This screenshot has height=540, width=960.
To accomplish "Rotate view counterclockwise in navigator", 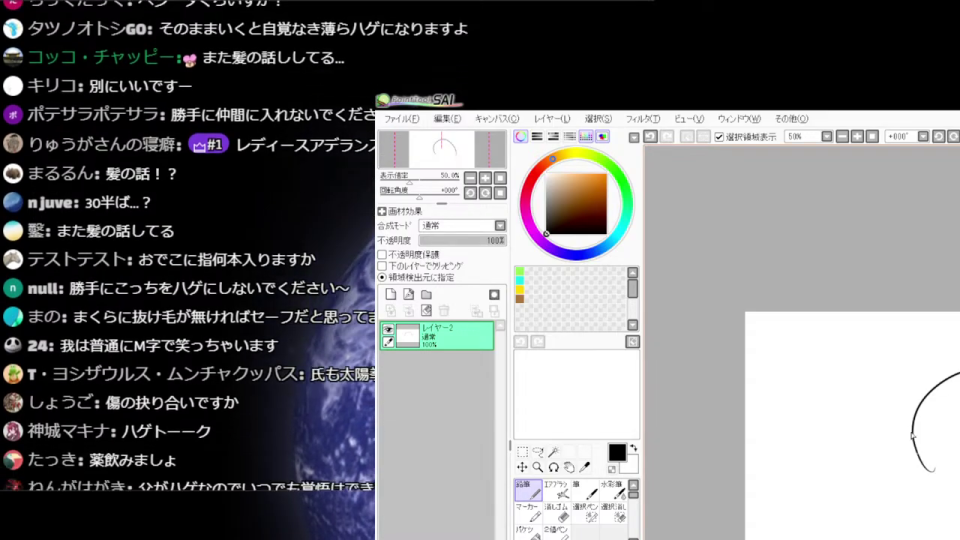I will 470,193.
